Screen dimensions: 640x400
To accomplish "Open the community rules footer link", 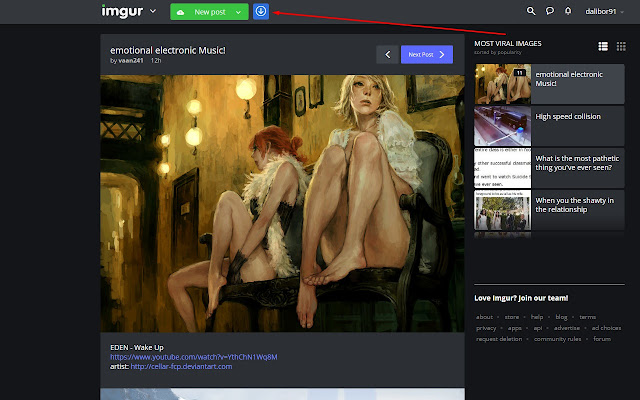I will point(557,339).
